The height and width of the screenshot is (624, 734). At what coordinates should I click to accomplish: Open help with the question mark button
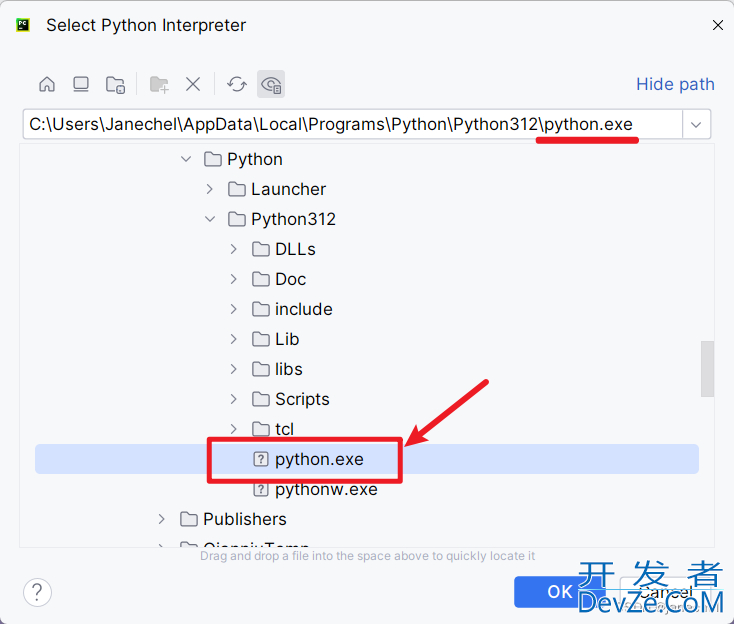[x=37, y=592]
